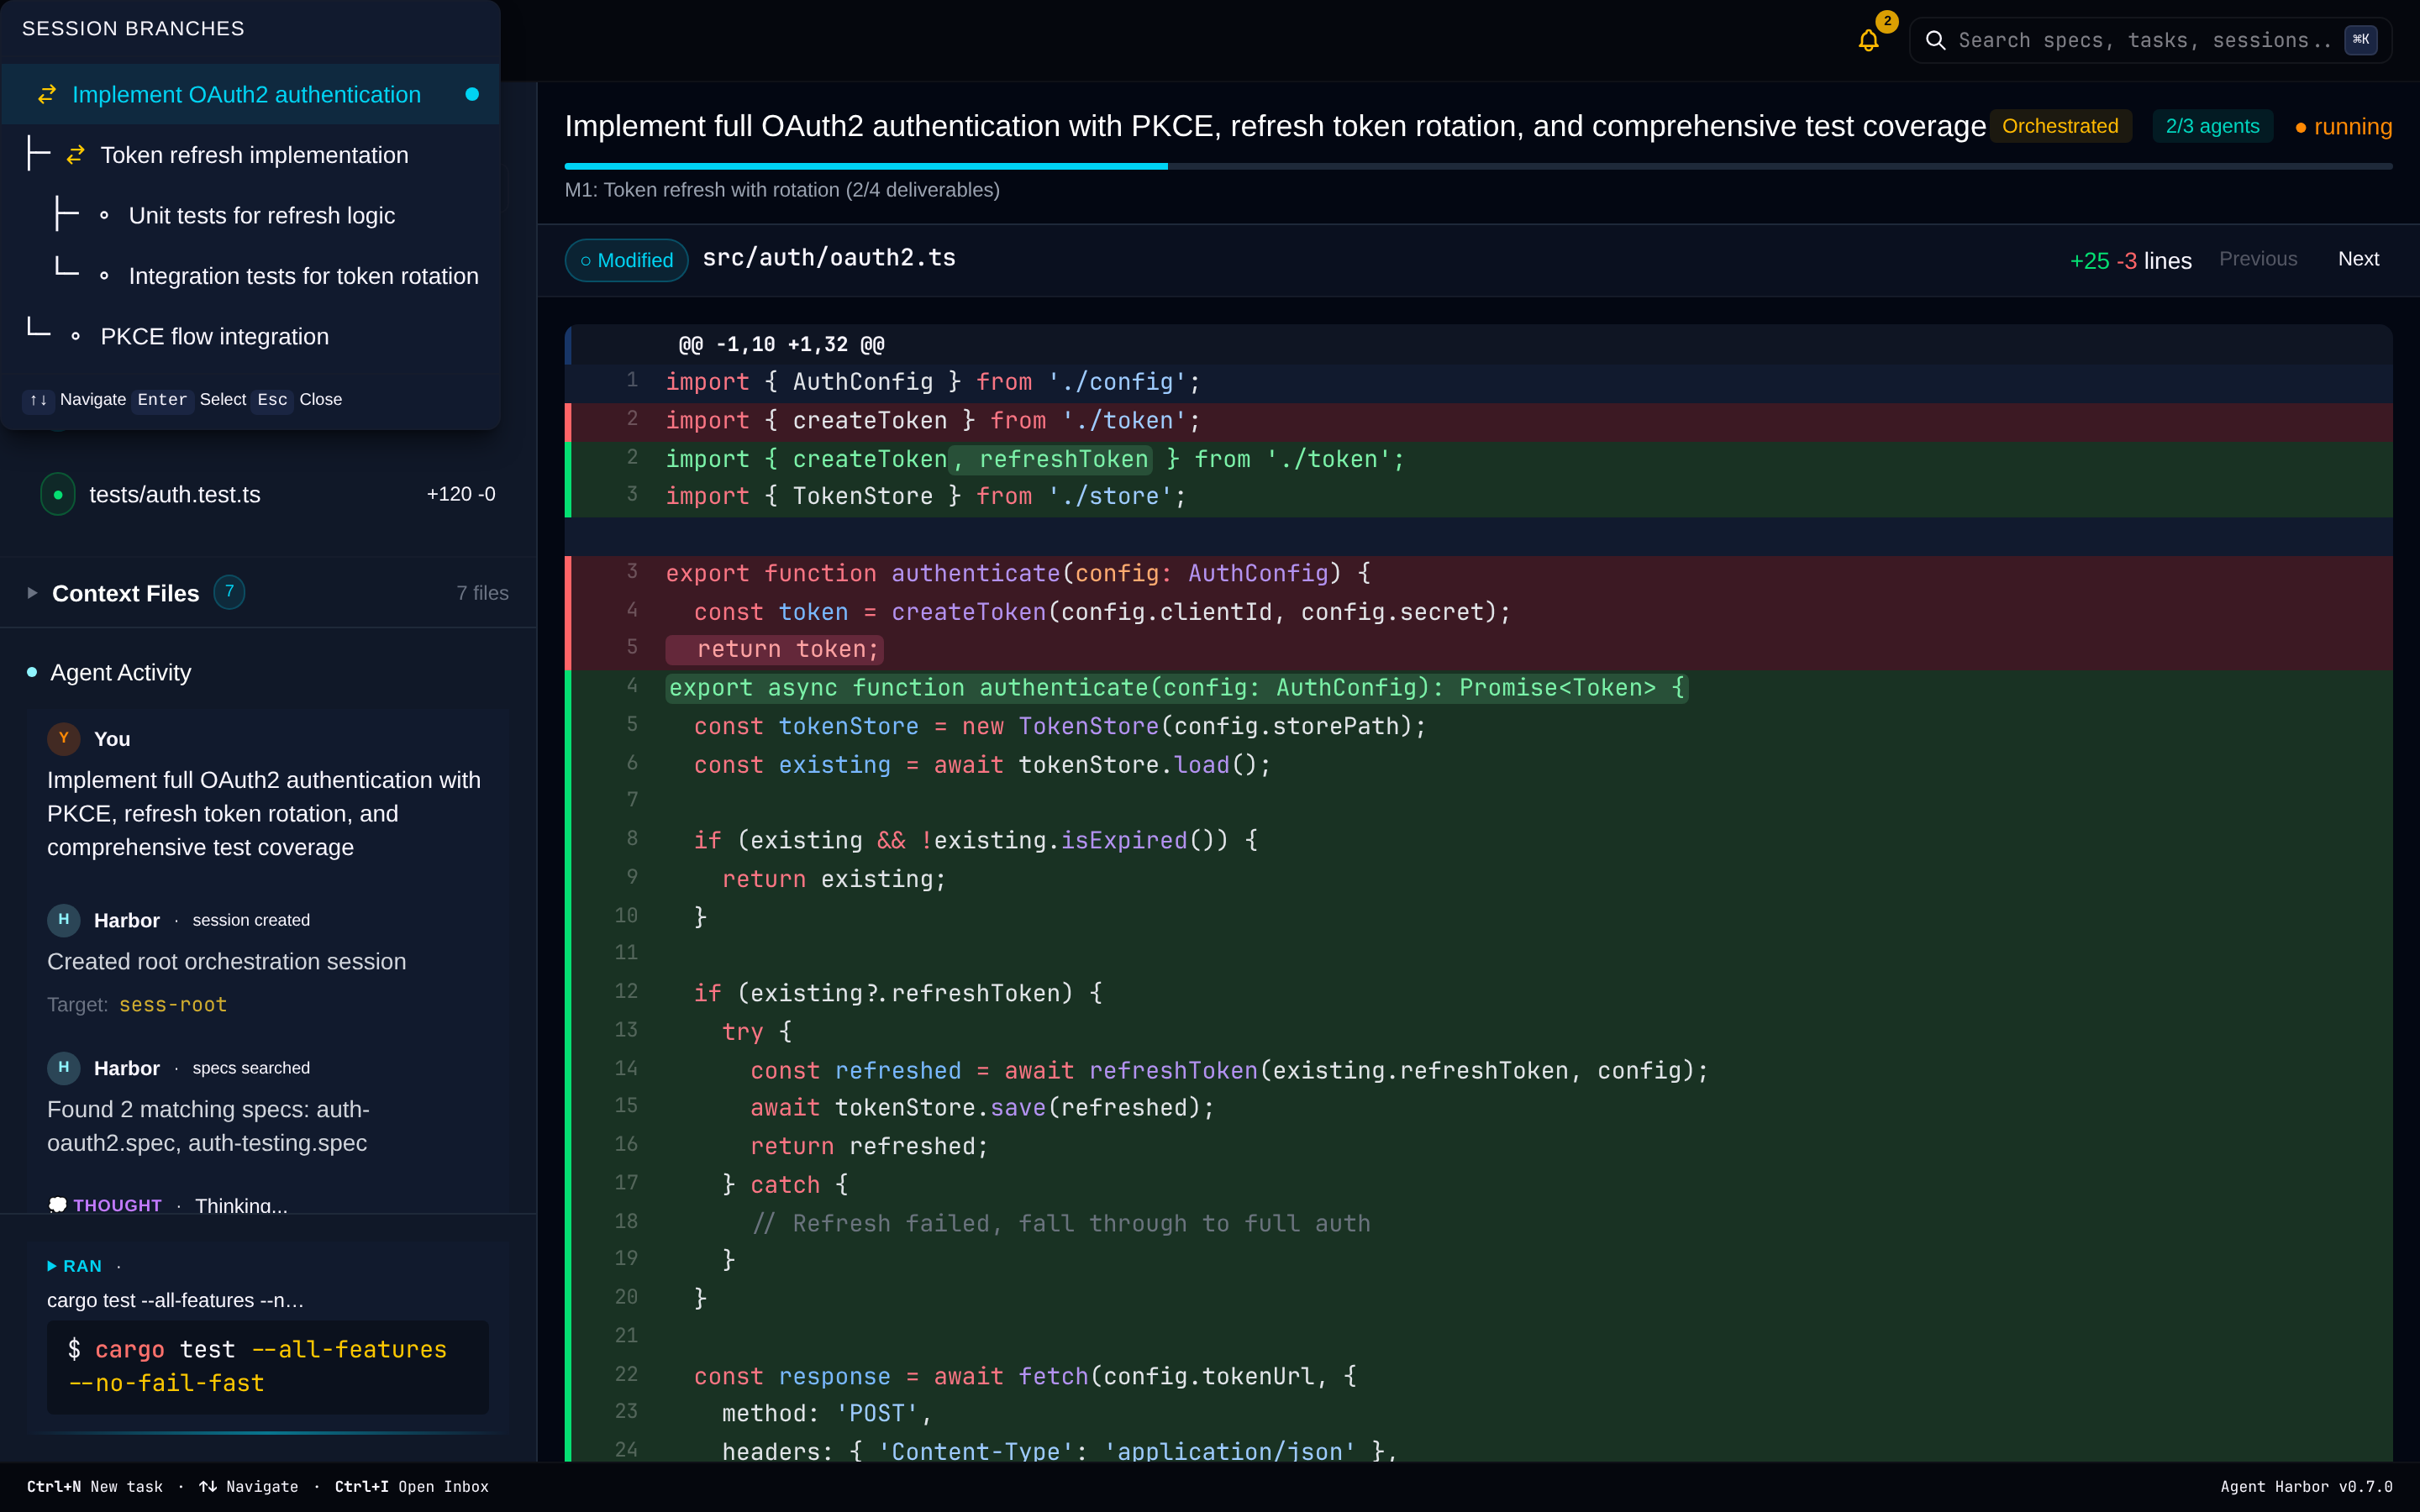Viewport: 2420px width, 1512px height.
Task: Click the sess-root target link
Action: [x=173, y=1004]
